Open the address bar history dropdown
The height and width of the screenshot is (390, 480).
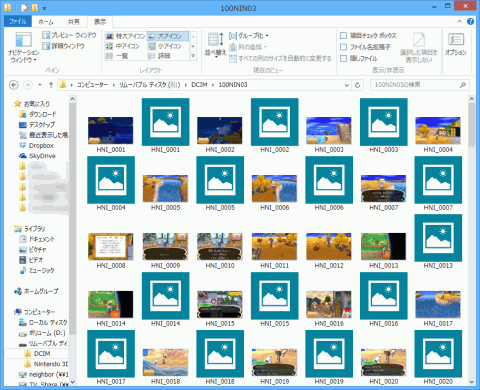click(347, 85)
